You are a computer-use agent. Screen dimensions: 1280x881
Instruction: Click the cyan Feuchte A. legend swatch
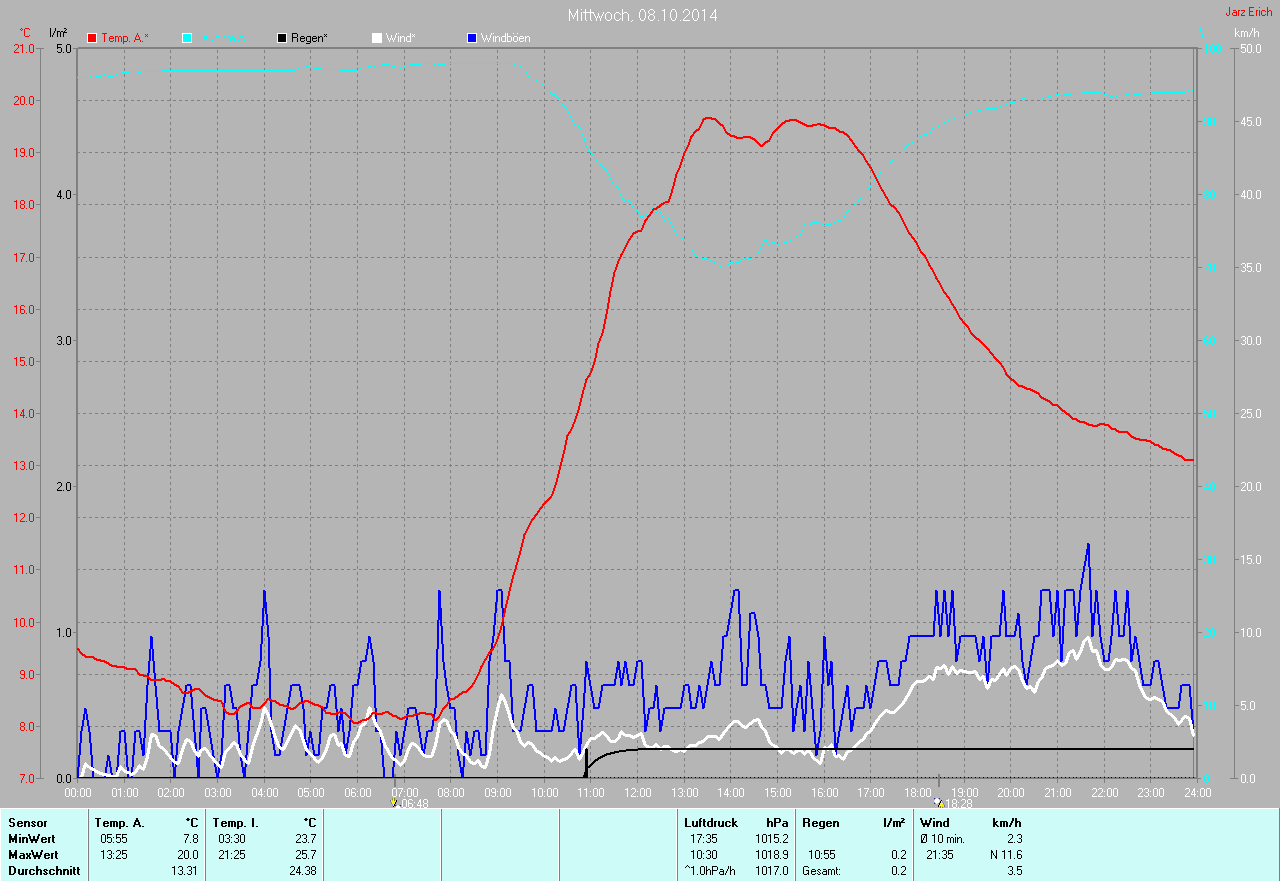coord(187,38)
